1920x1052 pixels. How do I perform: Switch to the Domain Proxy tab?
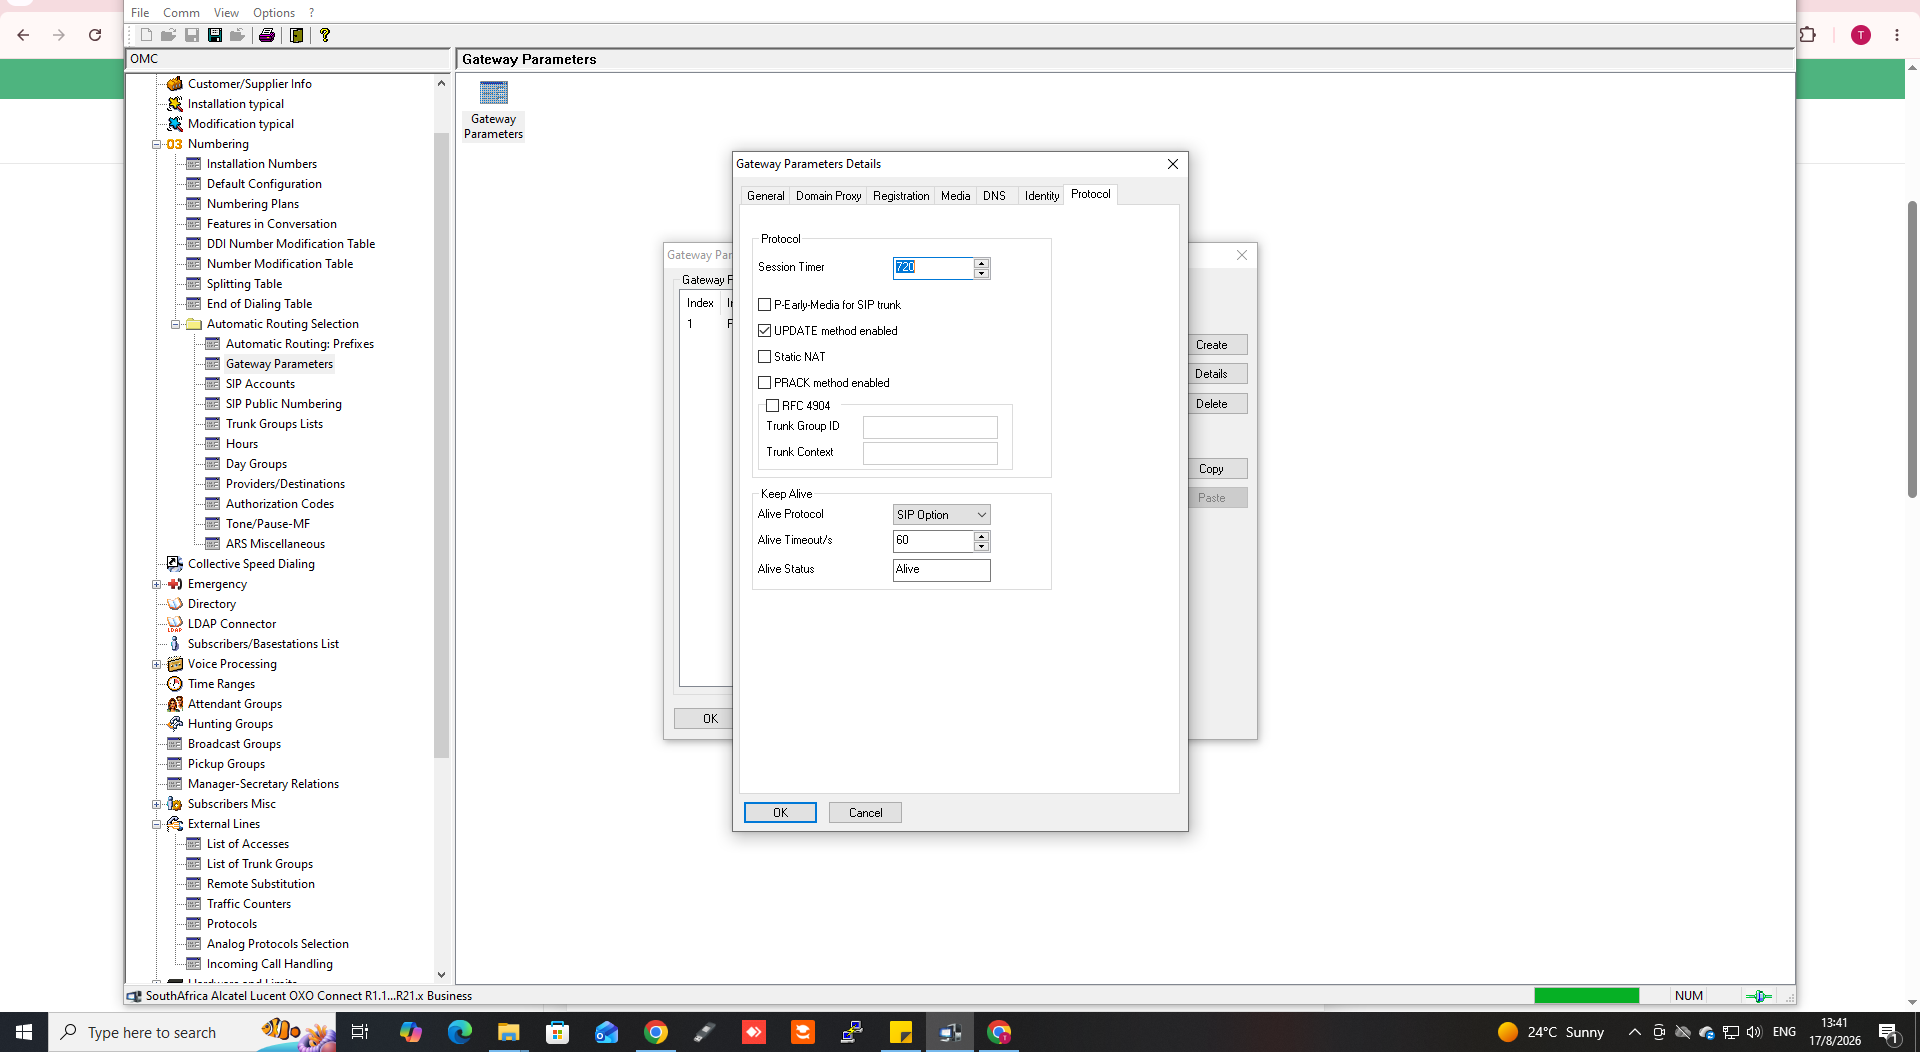(x=828, y=196)
